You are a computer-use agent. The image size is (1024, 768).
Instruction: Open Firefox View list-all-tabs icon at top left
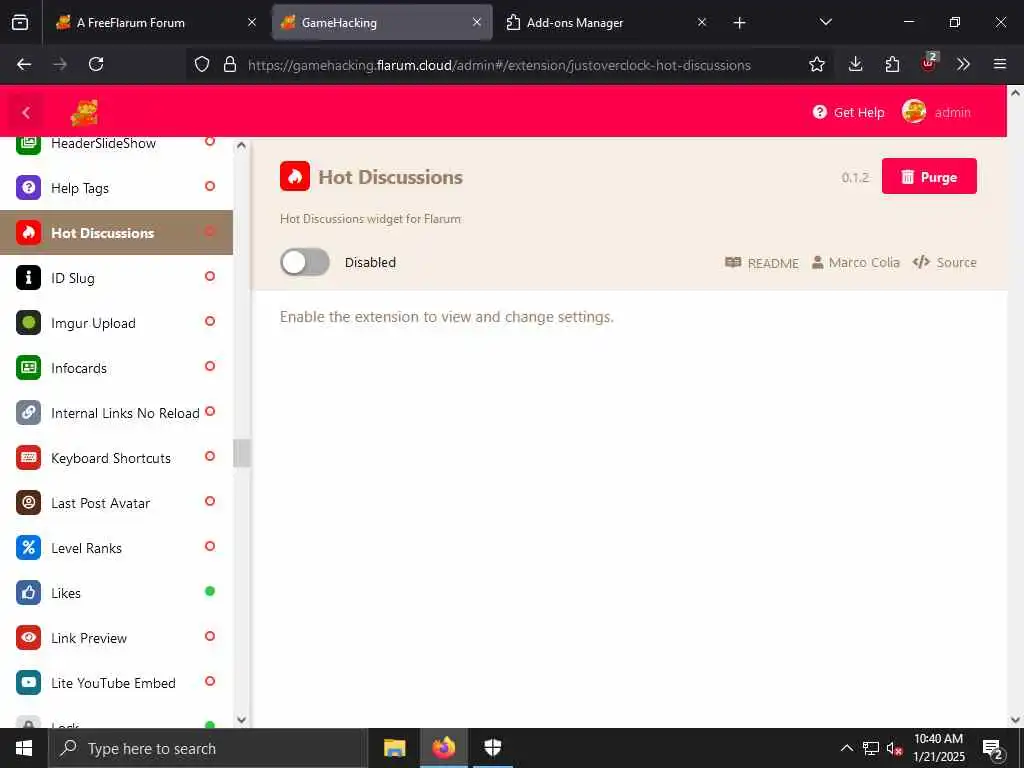click(x=20, y=23)
